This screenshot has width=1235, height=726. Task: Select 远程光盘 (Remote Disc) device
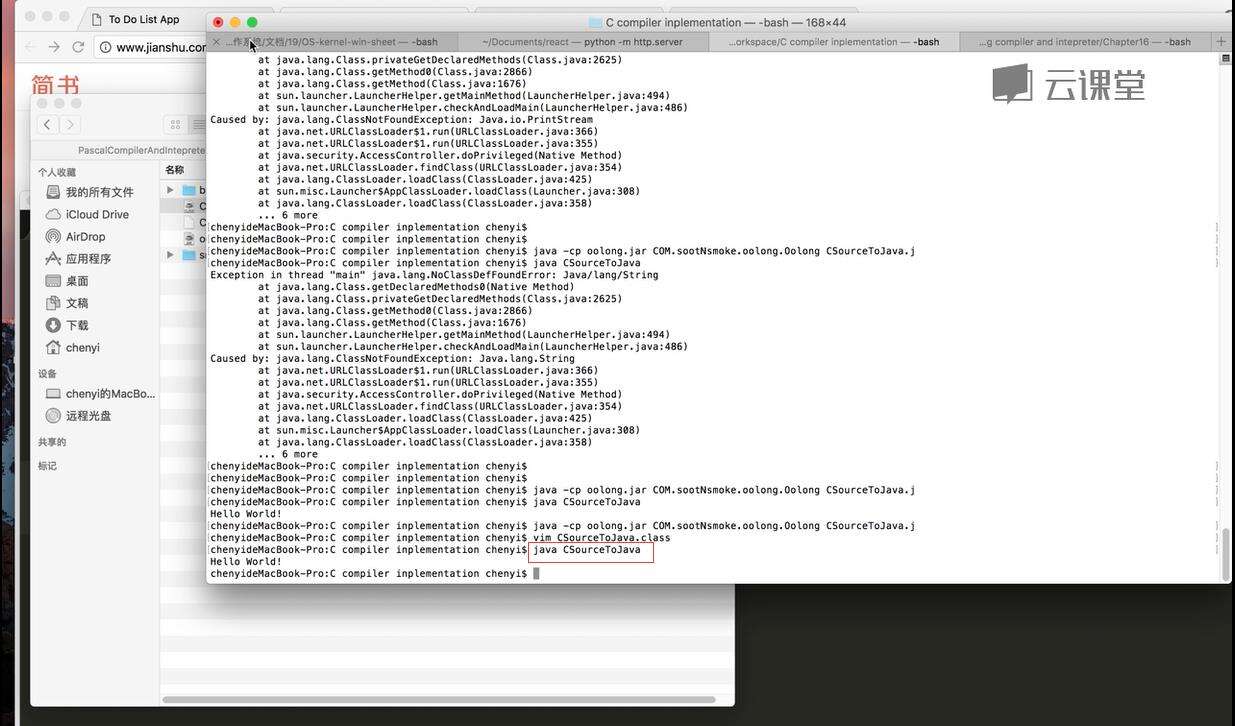coord(88,416)
